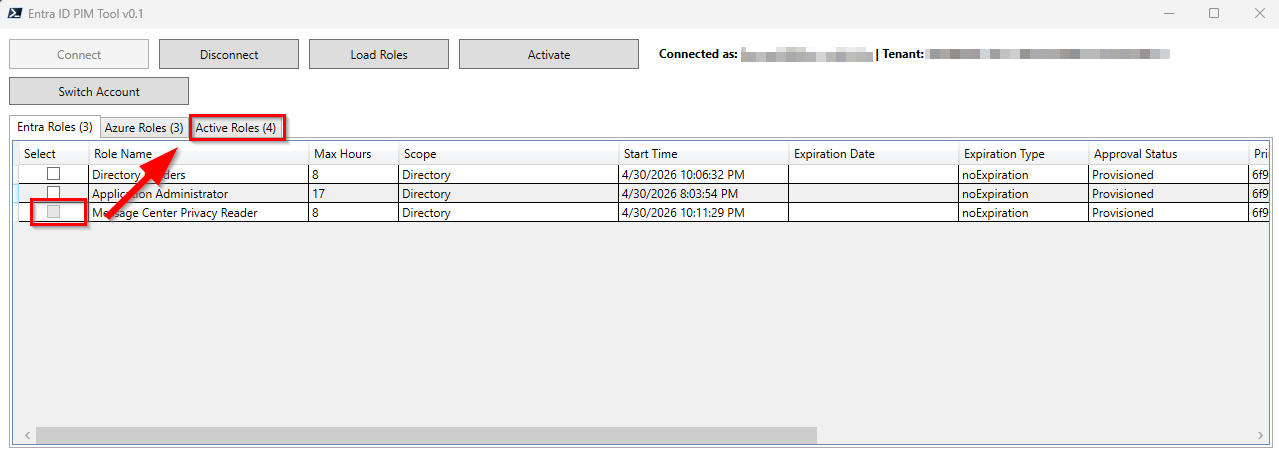This screenshot has height=450, width=1279.
Task: Sort by the Select column header
Action: click(53, 154)
